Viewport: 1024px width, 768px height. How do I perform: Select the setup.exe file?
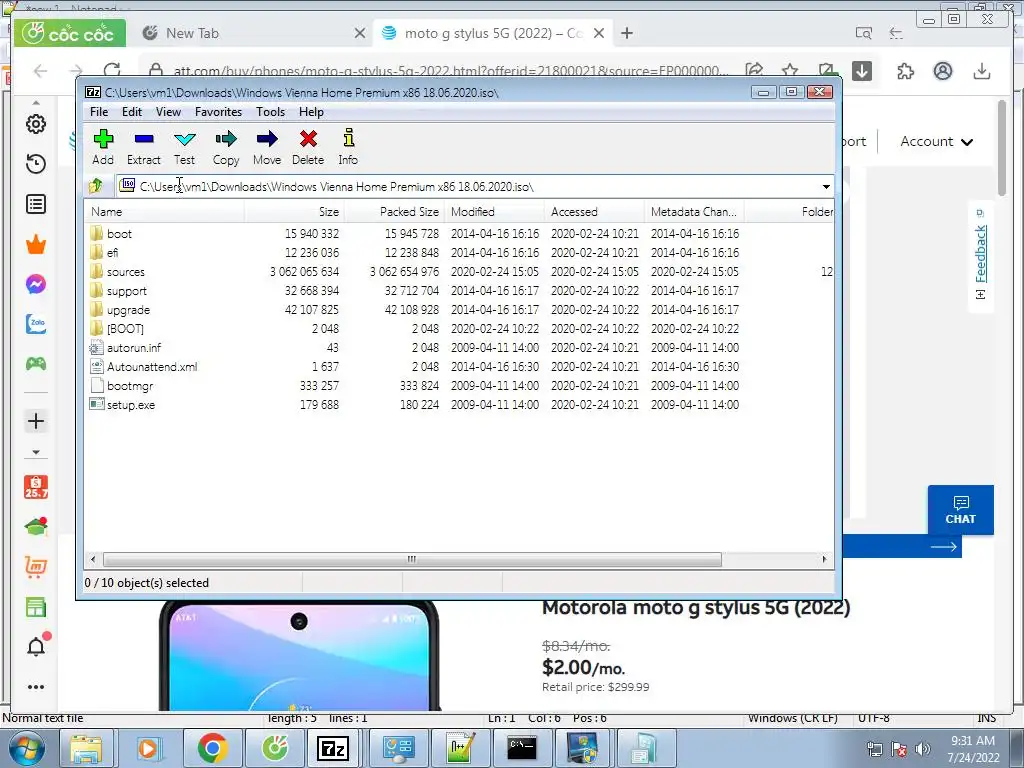coord(131,404)
